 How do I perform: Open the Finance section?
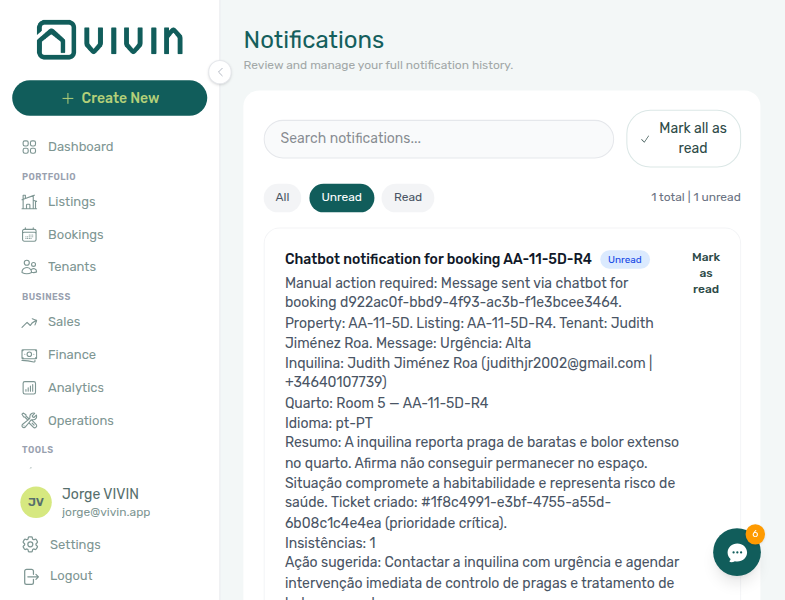point(72,355)
